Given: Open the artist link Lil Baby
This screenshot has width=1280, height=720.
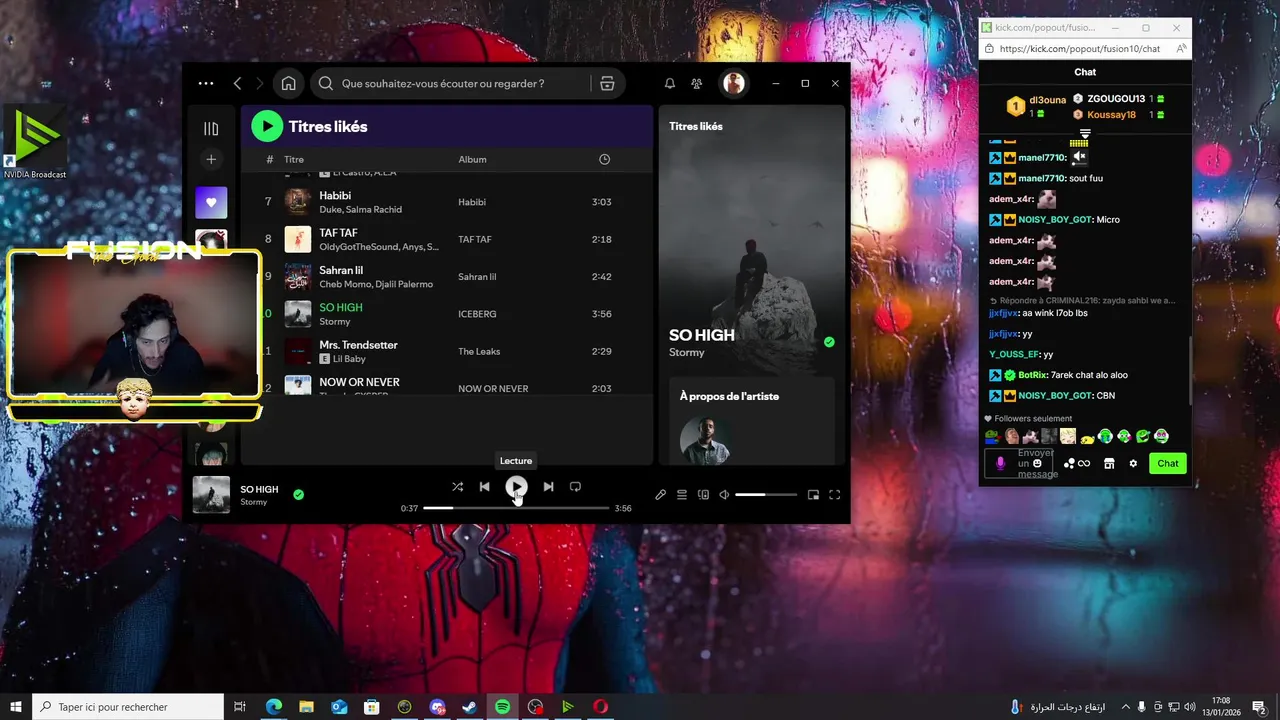Looking at the screenshot, I should click(x=349, y=359).
